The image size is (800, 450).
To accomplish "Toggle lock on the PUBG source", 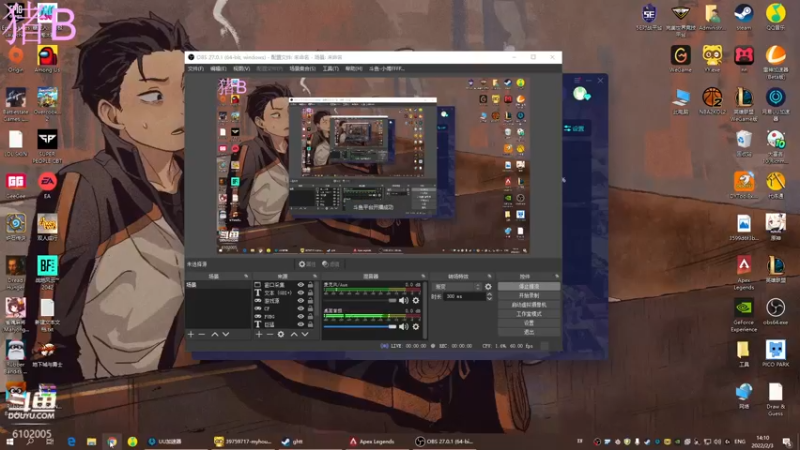I will pos(310,316).
